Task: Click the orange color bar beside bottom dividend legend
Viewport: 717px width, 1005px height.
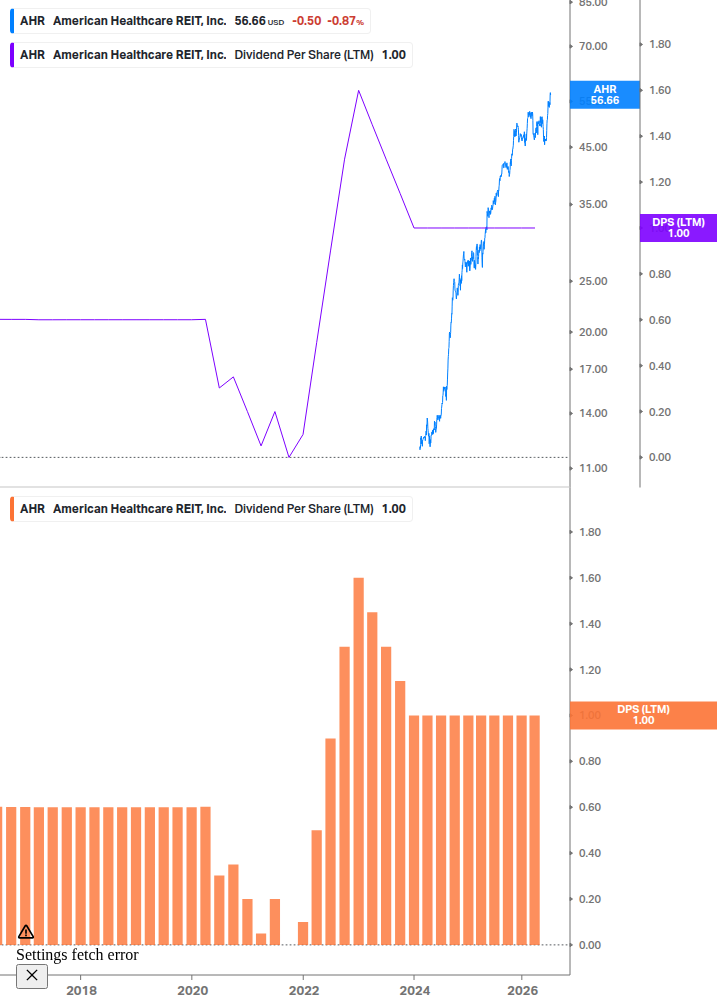Action: (x=12, y=509)
